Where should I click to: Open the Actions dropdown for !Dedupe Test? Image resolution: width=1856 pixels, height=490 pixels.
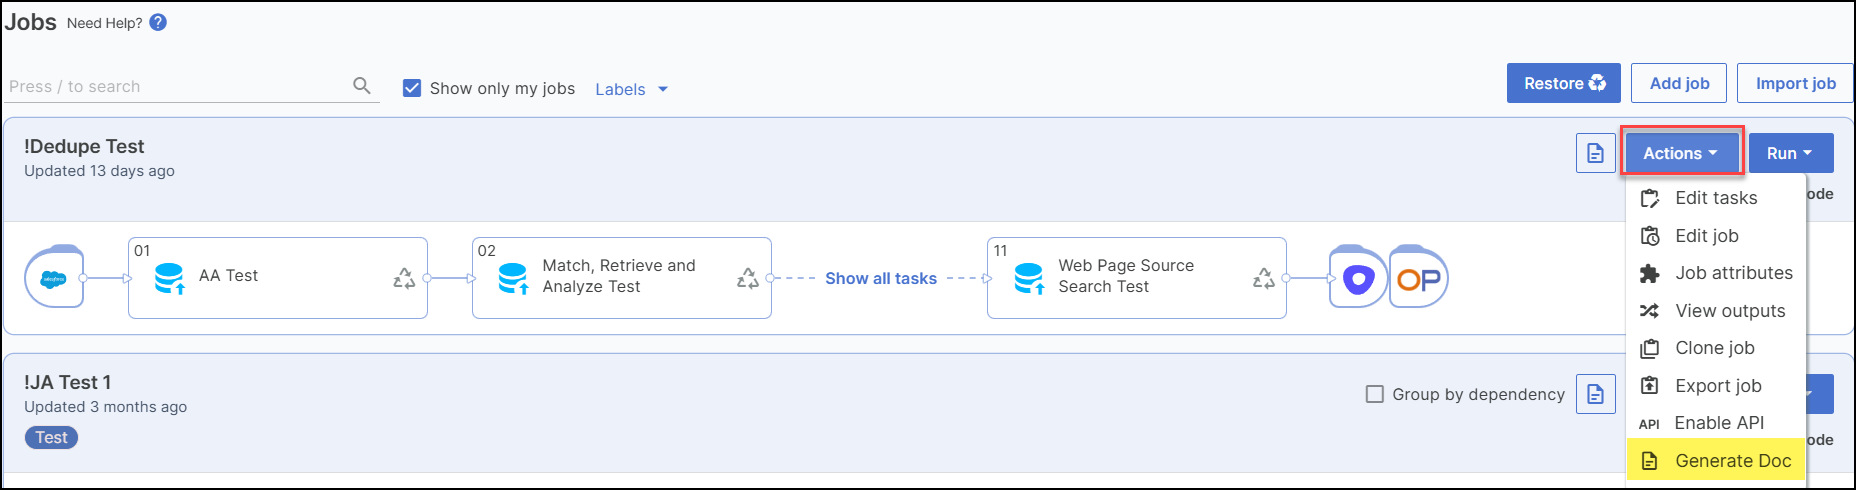coord(1681,153)
